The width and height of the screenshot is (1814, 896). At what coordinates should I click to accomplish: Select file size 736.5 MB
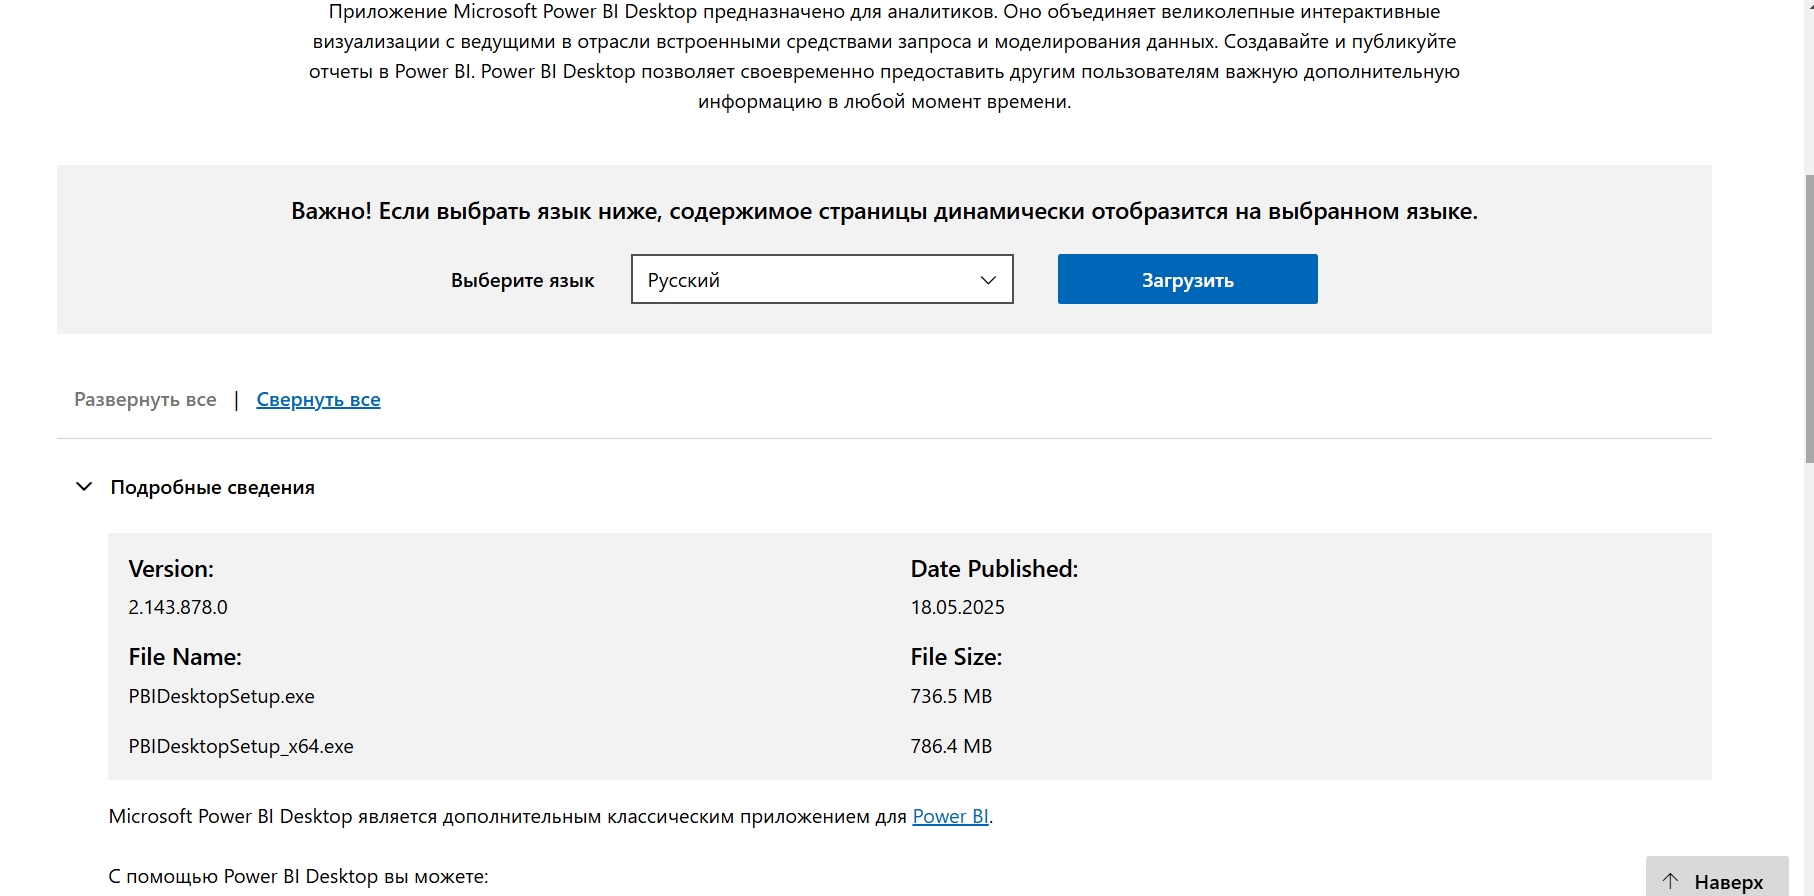951,696
